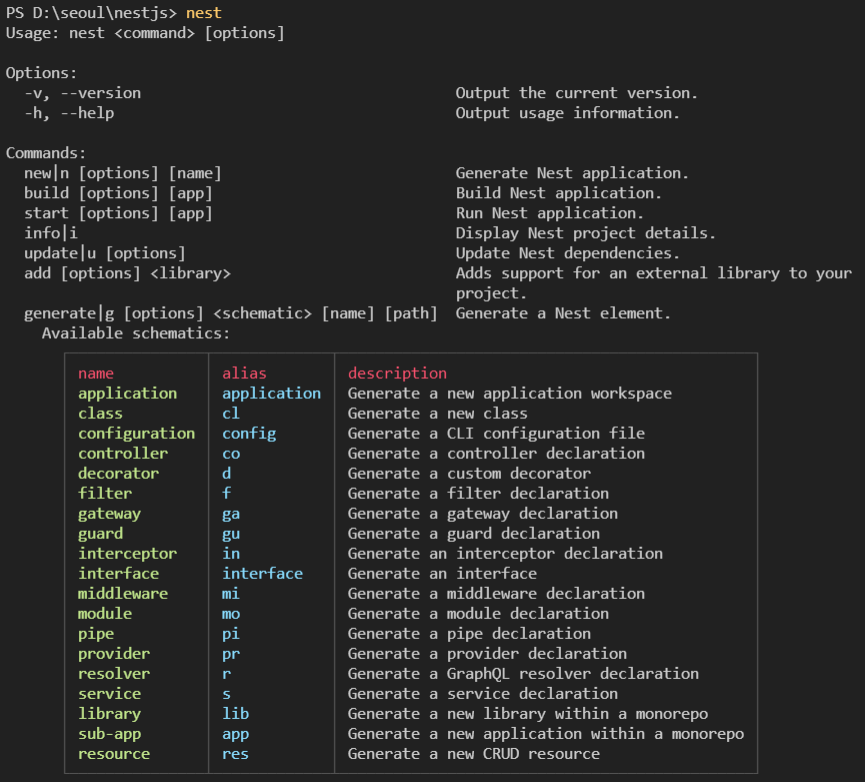Click the 'start [options] [app]' command line

coord(118,213)
